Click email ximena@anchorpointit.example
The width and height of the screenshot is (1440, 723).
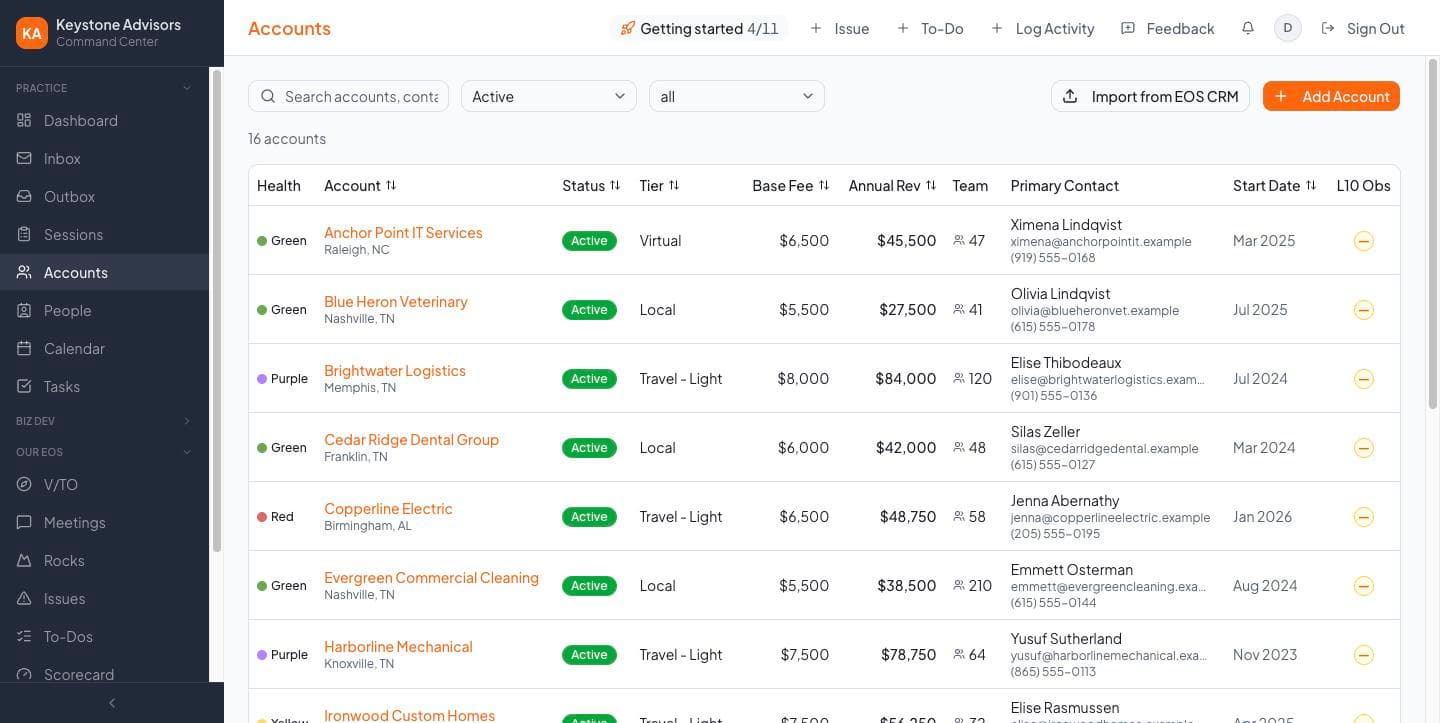point(1101,242)
